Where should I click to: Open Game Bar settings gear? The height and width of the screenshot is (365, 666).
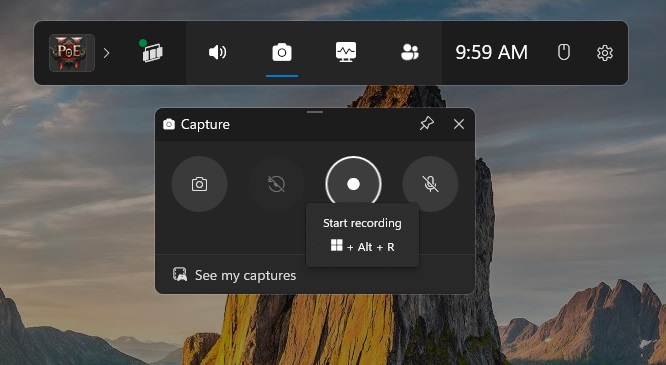click(605, 53)
